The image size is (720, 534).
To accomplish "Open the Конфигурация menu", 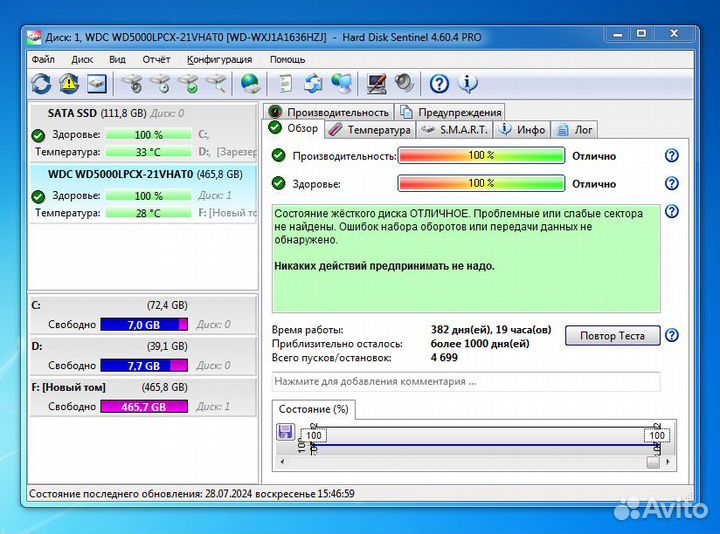I will (219, 59).
